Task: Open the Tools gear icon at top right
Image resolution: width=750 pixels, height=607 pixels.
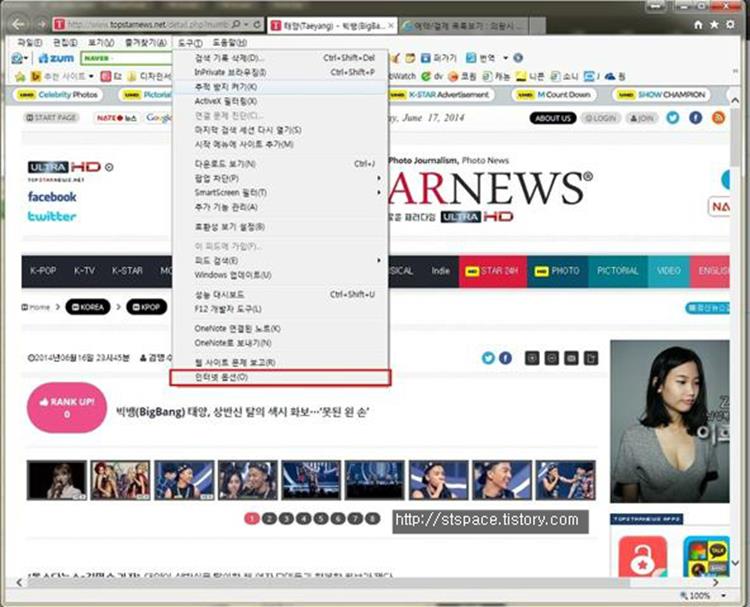Action: 730,24
